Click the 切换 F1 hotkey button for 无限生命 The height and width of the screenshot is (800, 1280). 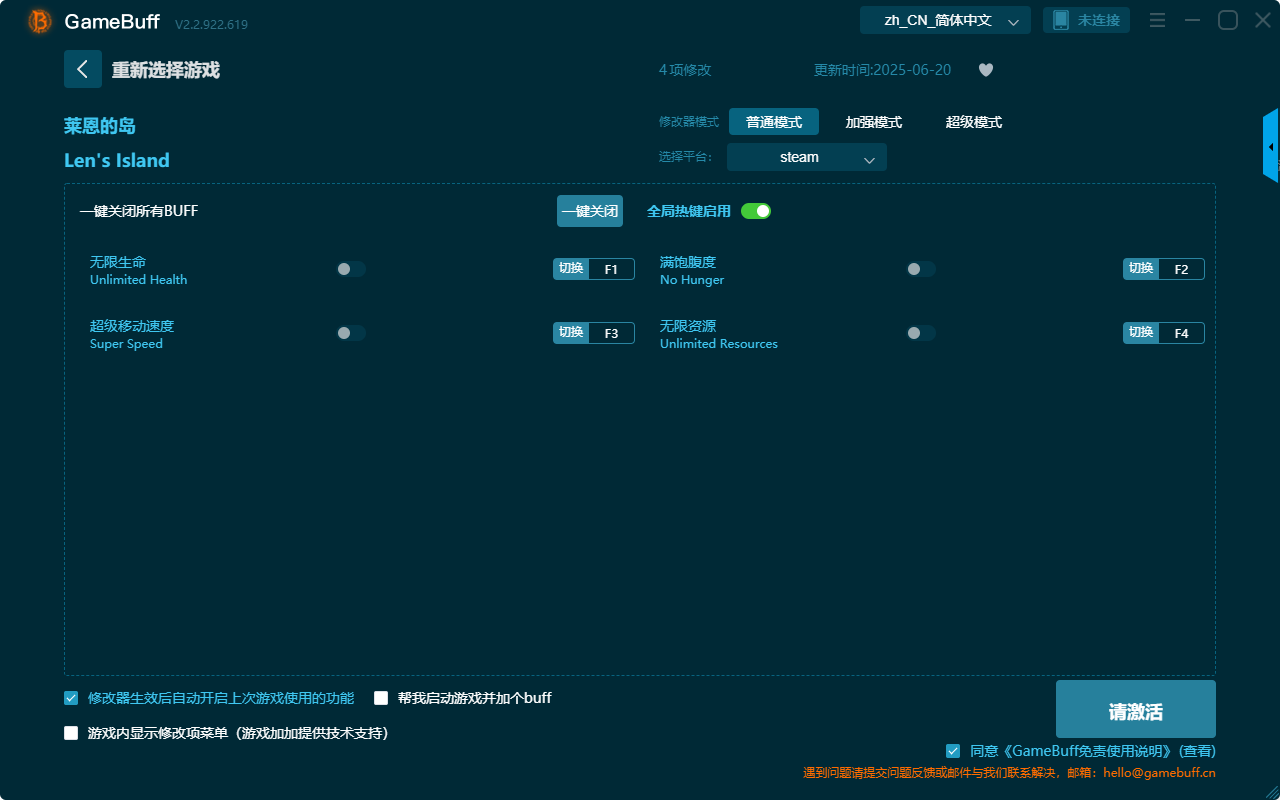[x=593, y=268]
